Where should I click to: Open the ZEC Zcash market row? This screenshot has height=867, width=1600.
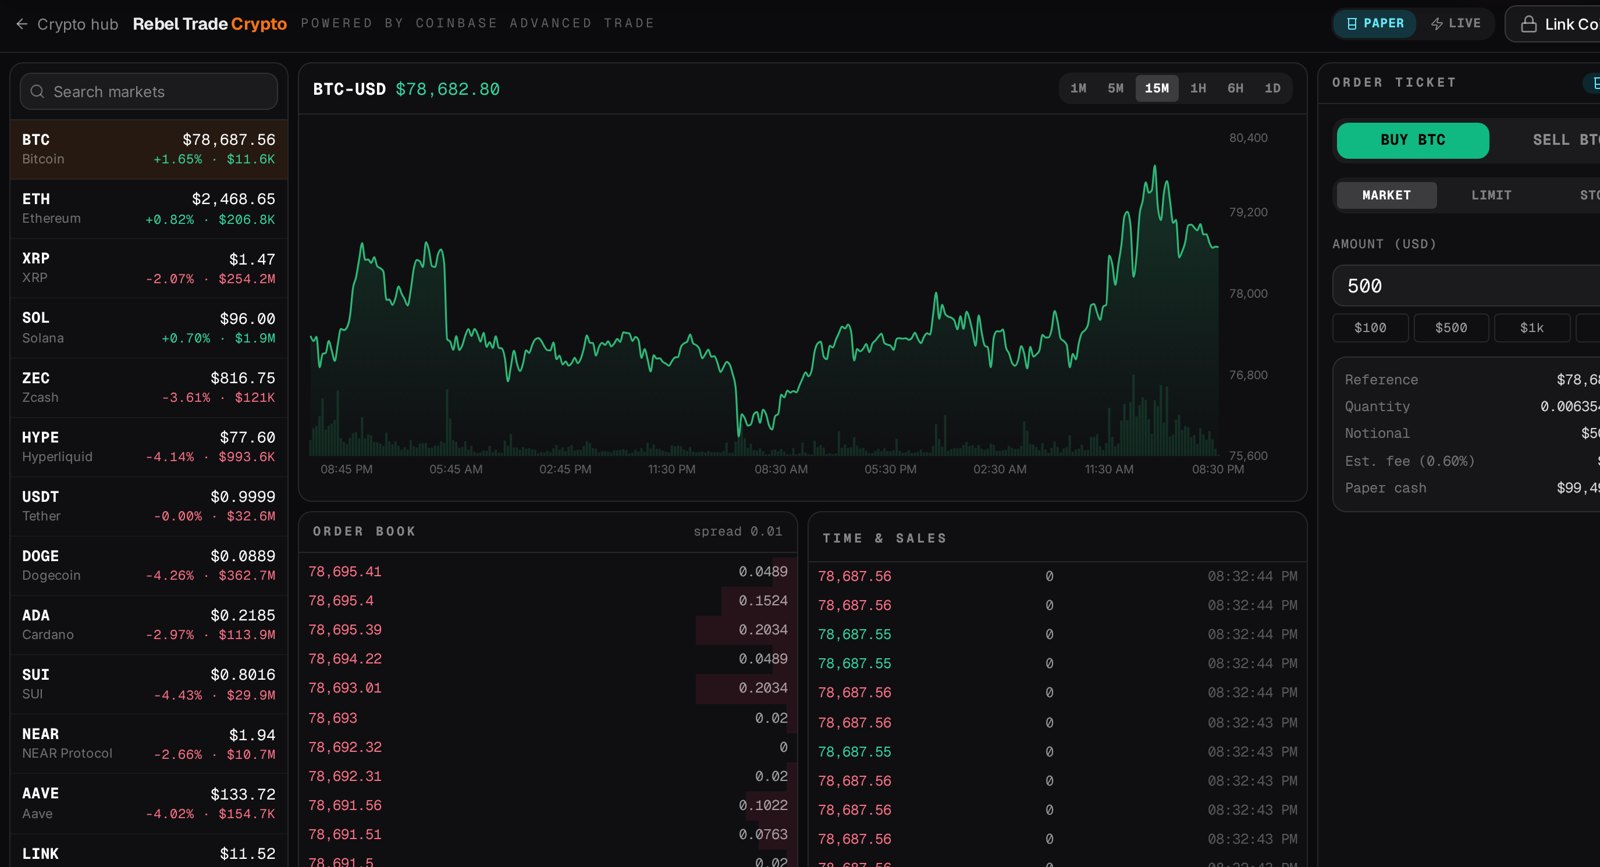click(x=149, y=388)
